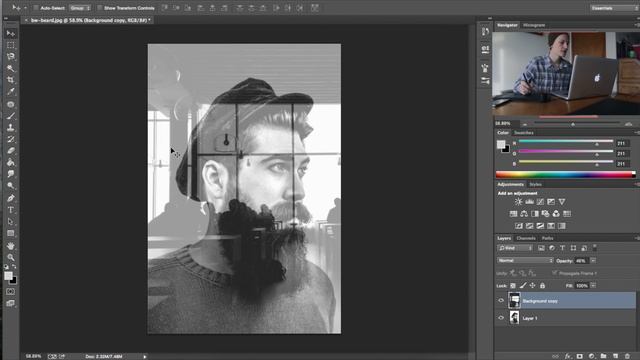
Task: Click the red R channel slider
Action: click(566, 142)
